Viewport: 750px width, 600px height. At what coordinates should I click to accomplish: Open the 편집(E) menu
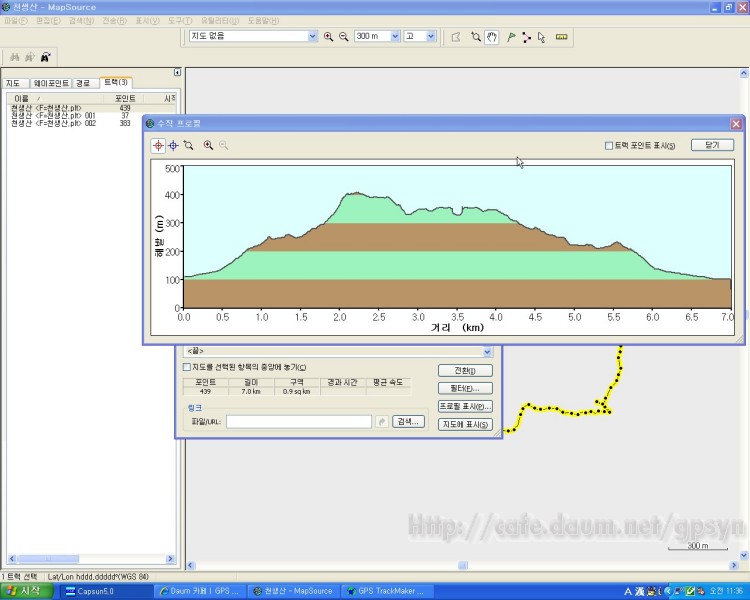tap(48, 21)
